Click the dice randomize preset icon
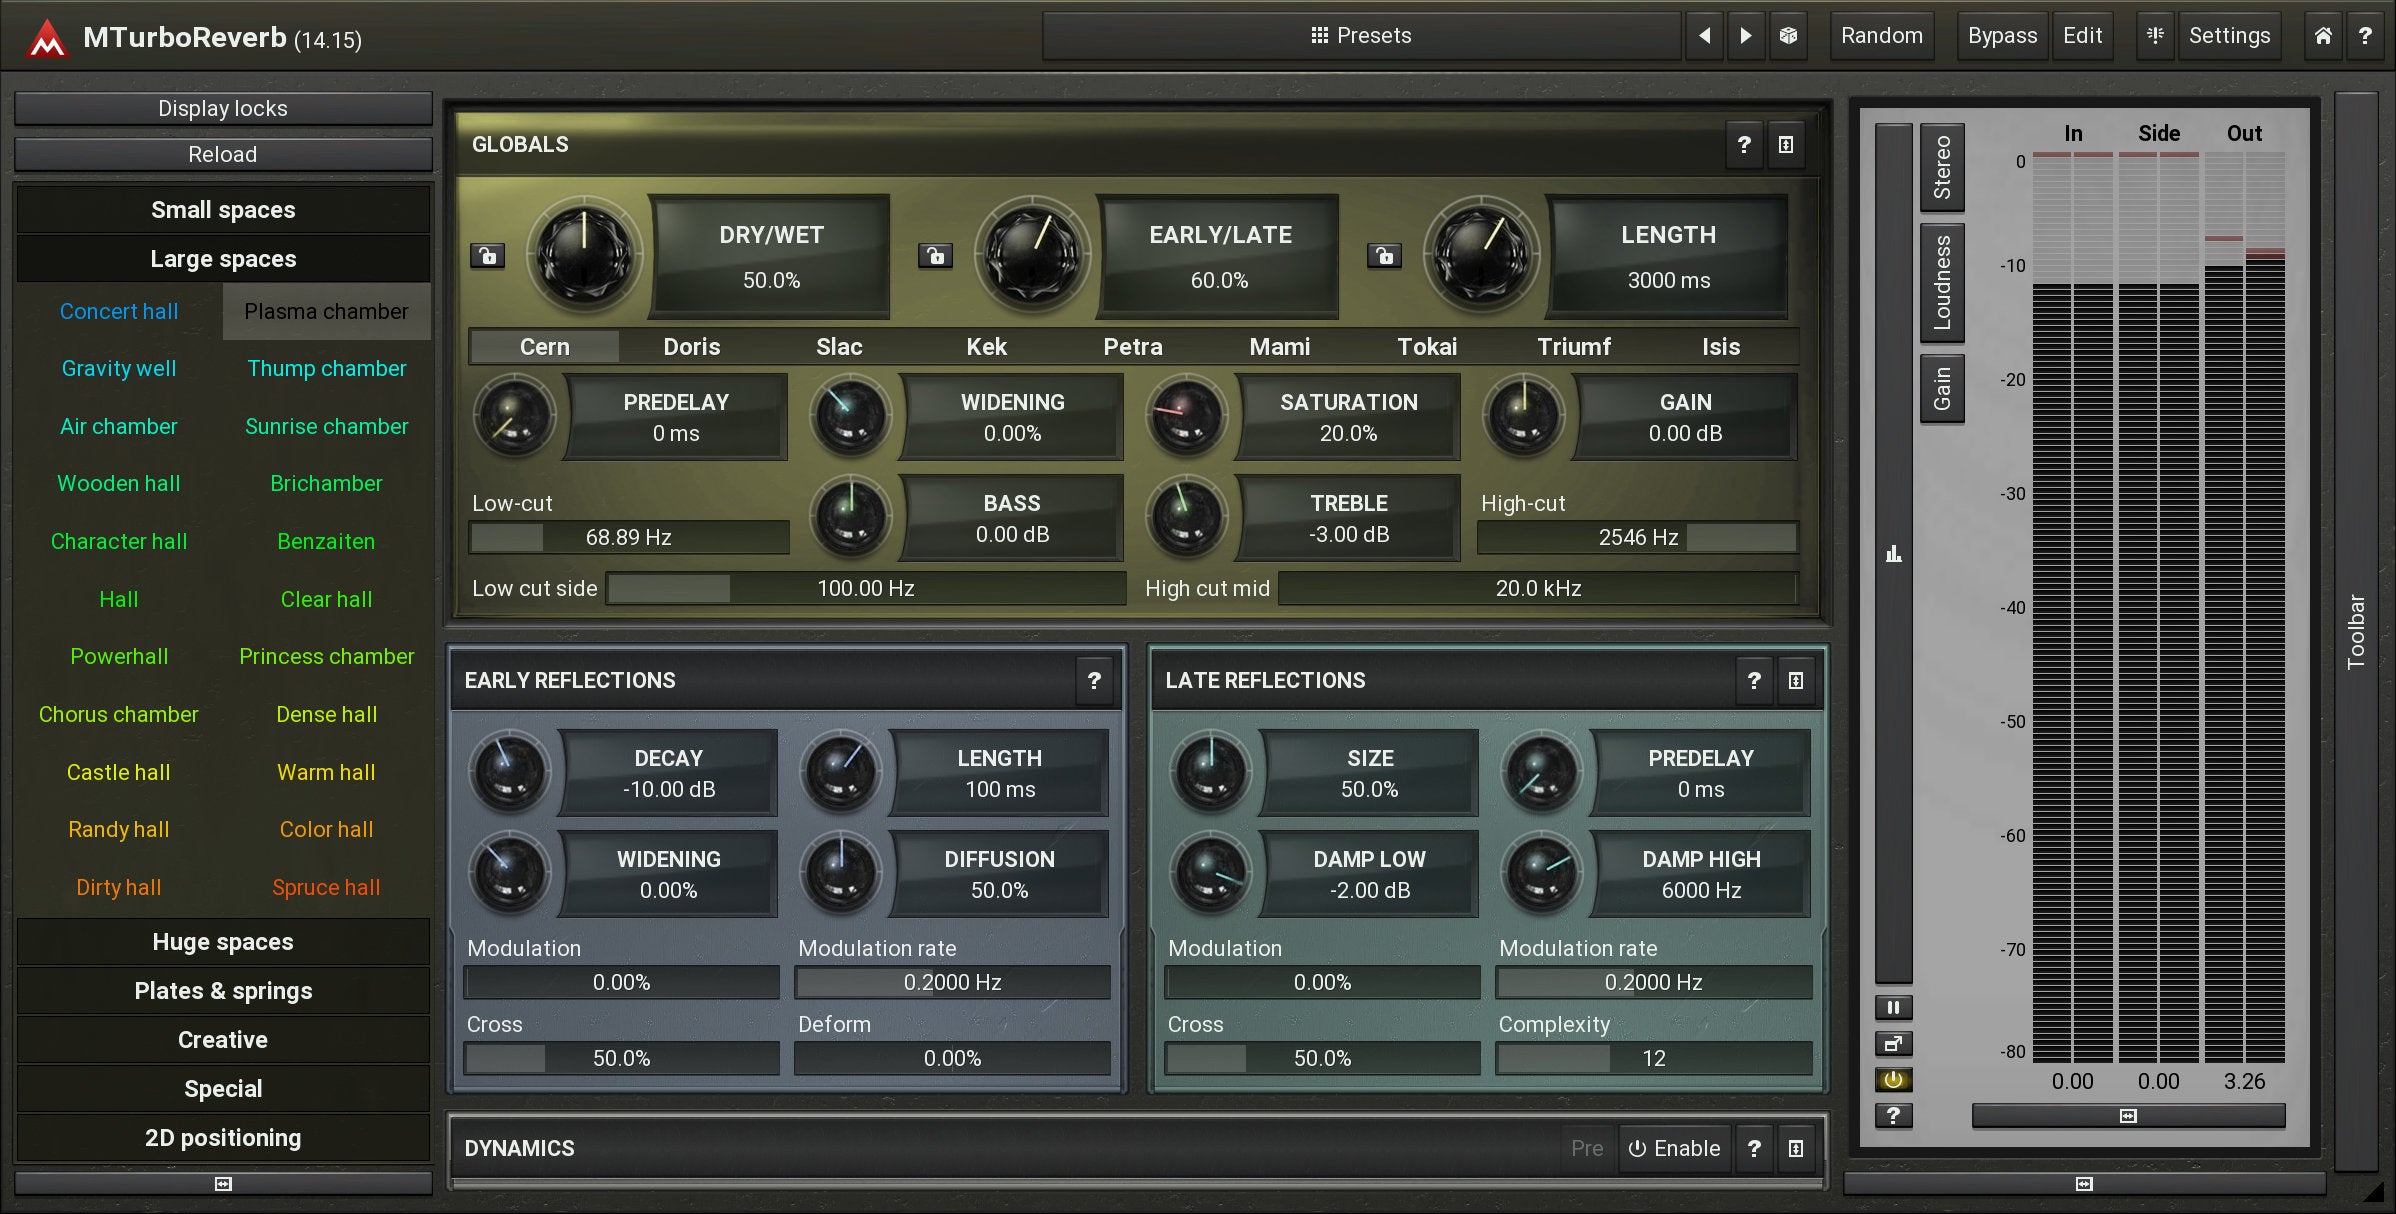This screenshot has width=2396, height=1214. click(x=1788, y=36)
